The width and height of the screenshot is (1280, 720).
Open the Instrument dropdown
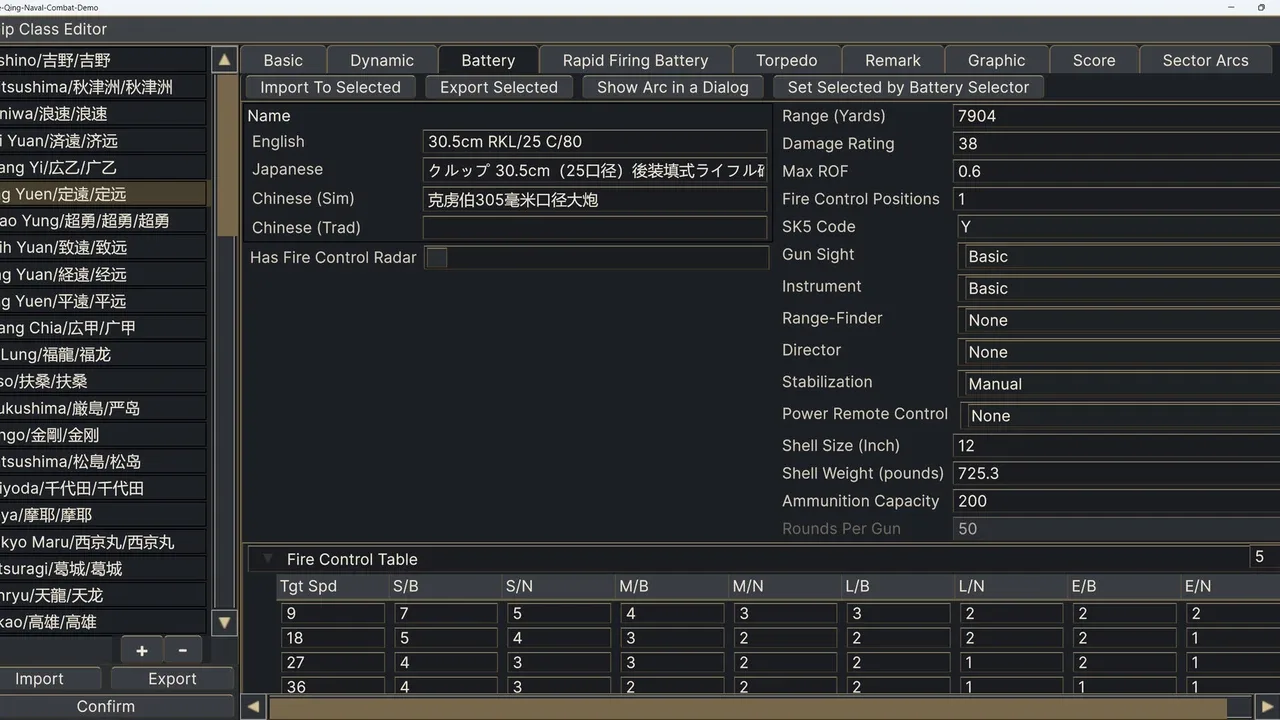(1119, 289)
